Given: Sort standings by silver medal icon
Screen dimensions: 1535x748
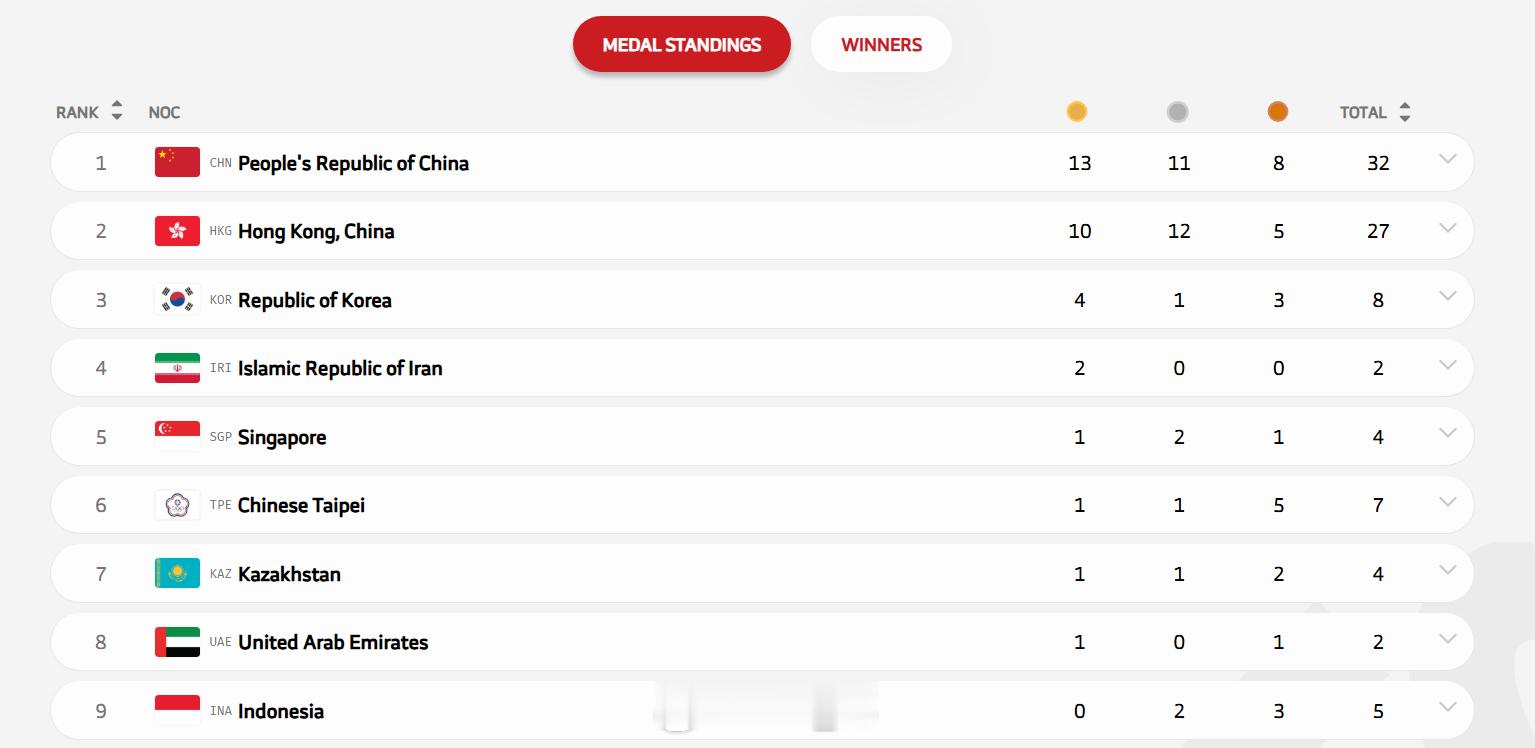Looking at the screenshot, I should [x=1178, y=112].
